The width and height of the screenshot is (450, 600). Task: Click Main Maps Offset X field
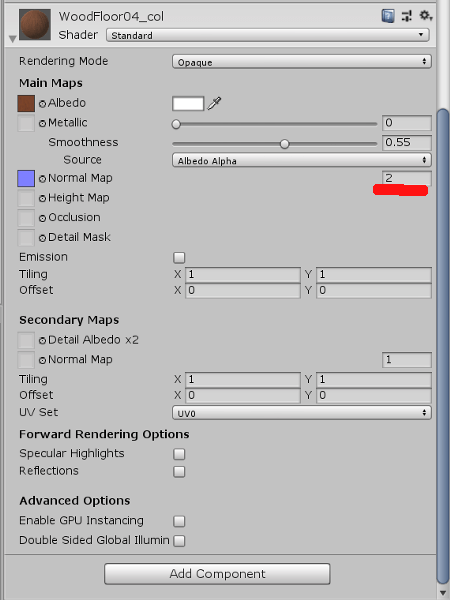(243, 291)
